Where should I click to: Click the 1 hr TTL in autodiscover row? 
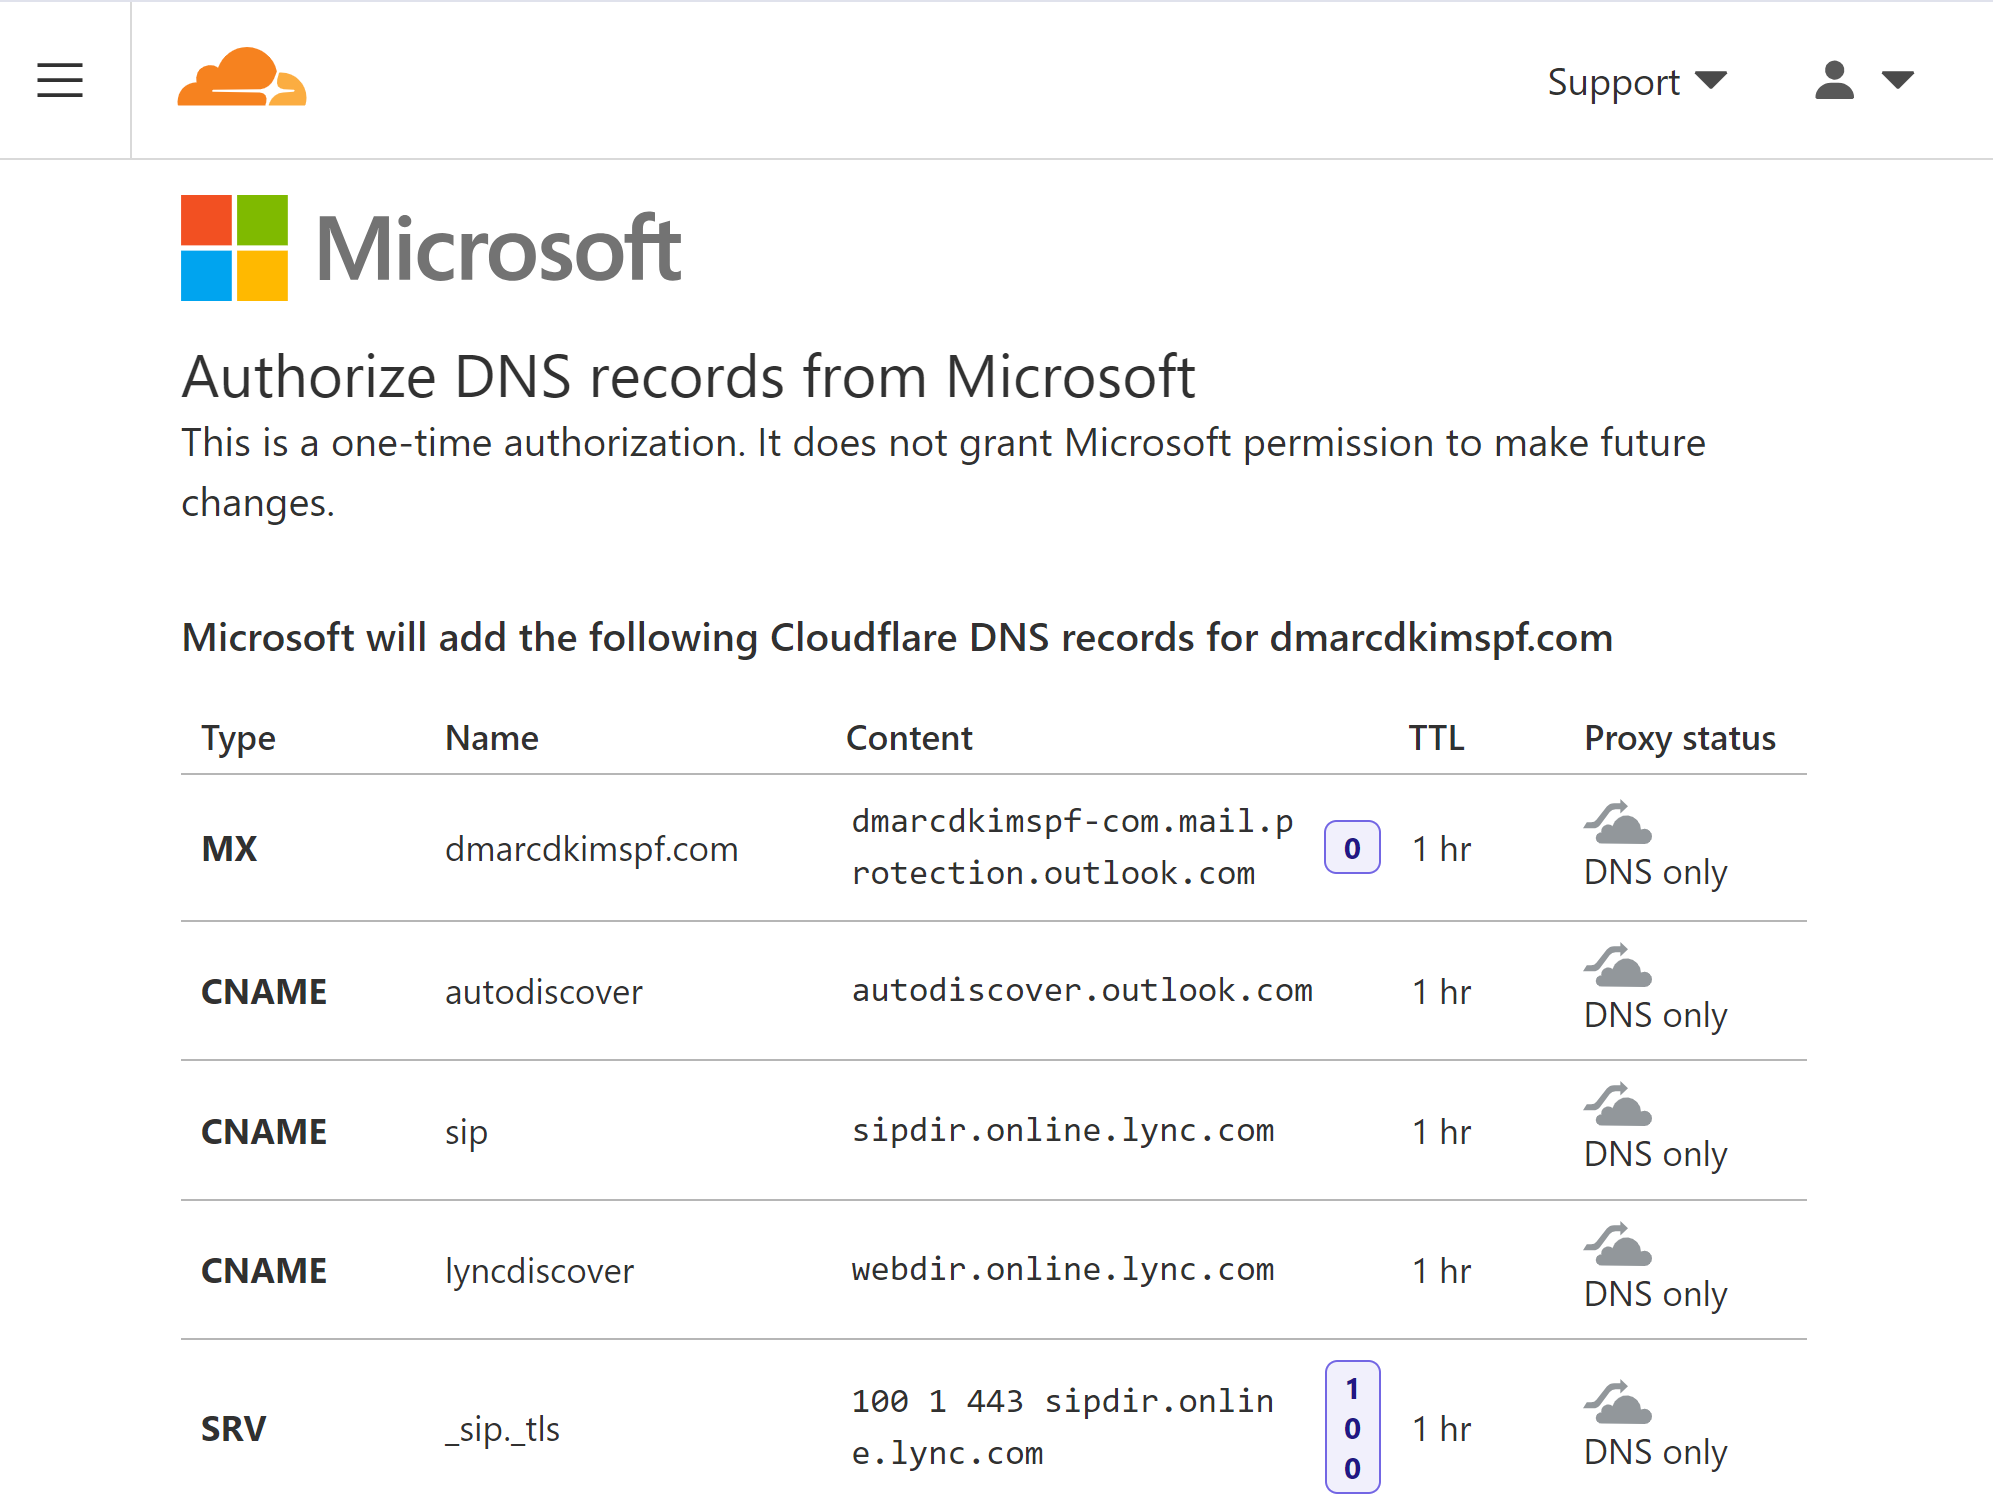(1441, 992)
